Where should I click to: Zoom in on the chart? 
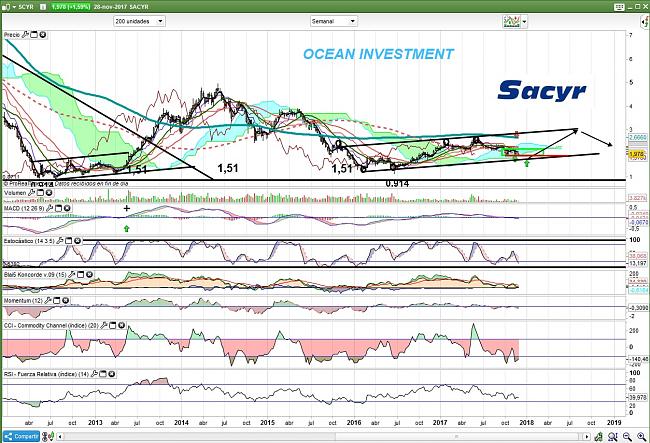(x=641, y=436)
